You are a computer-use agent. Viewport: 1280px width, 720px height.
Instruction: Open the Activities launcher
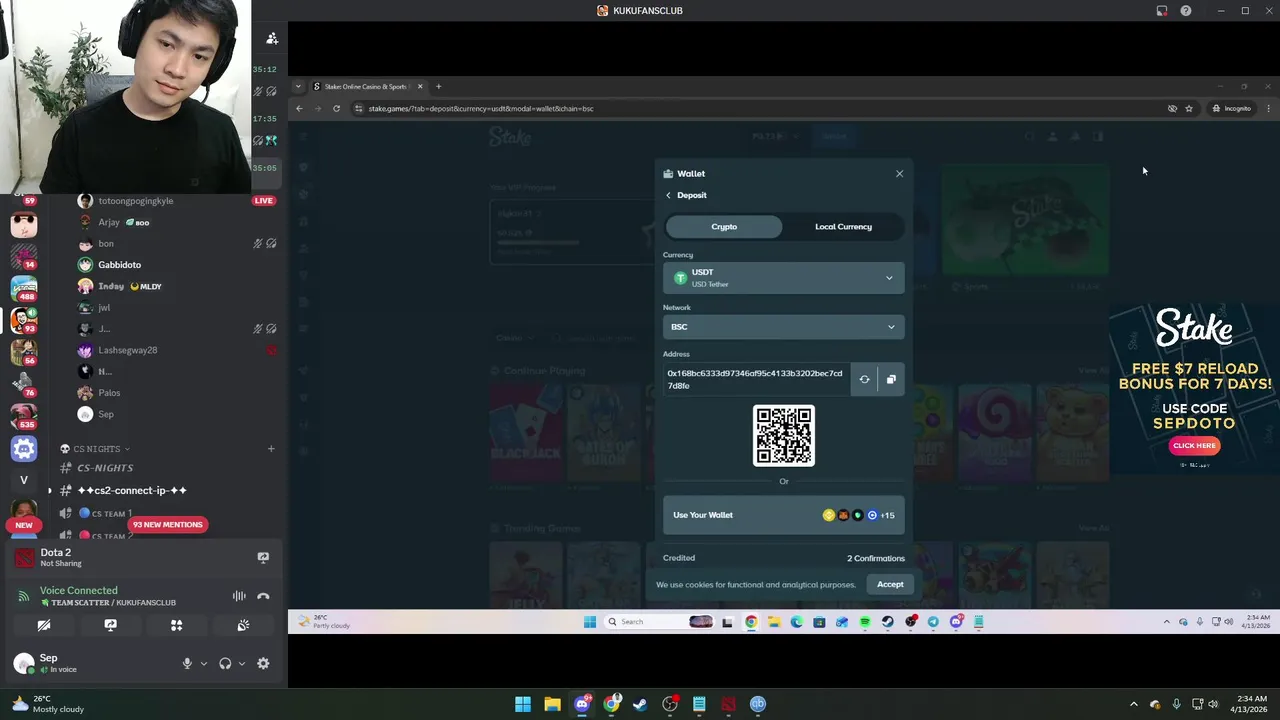click(x=176, y=625)
